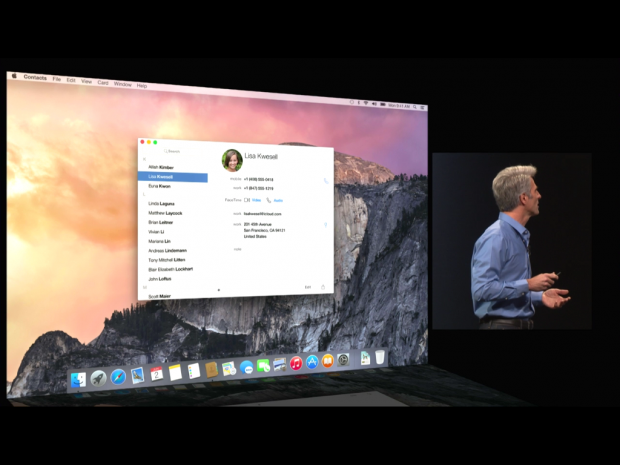Open Calendar icon in the Dock

tap(157, 374)
